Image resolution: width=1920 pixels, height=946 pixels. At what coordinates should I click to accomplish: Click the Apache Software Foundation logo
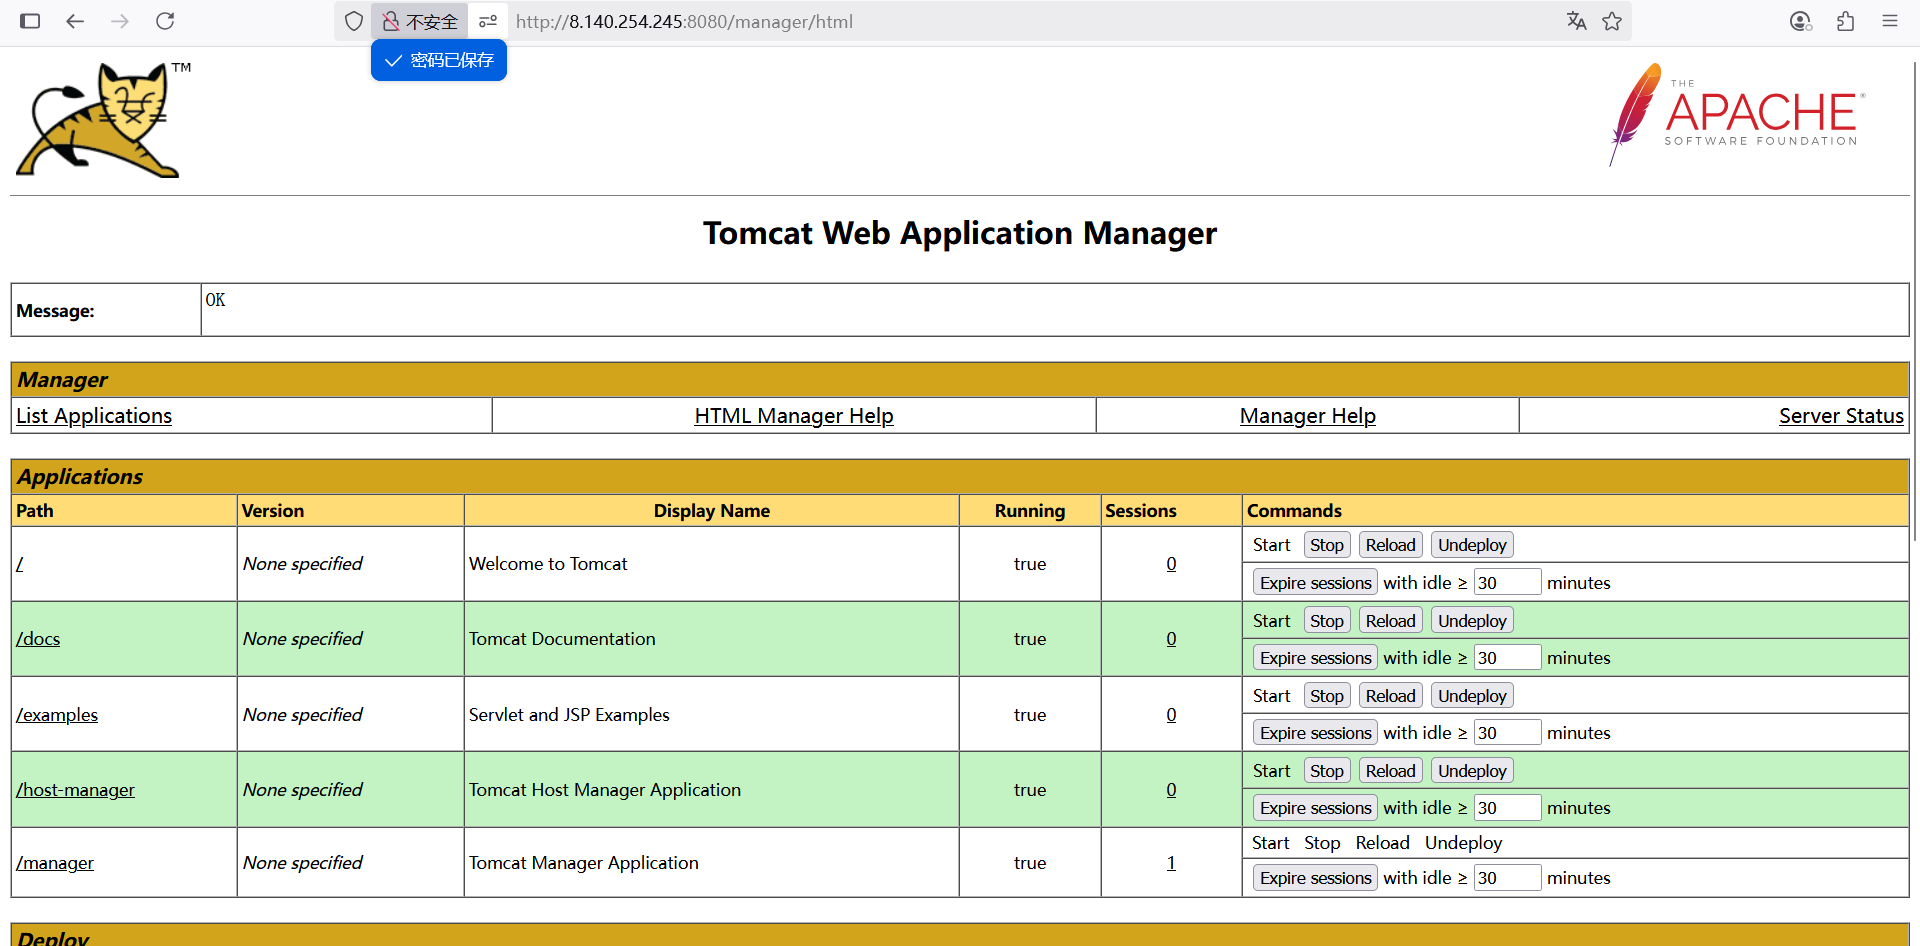coord(1737,114)
